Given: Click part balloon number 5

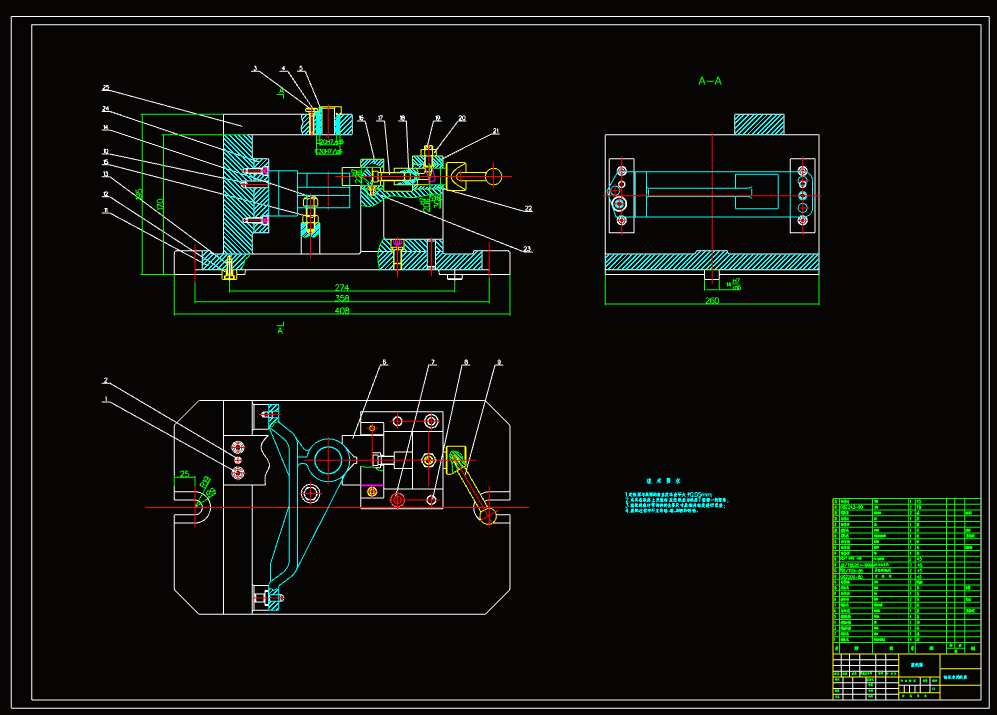Looking at the screenshot, I should 301,69.
